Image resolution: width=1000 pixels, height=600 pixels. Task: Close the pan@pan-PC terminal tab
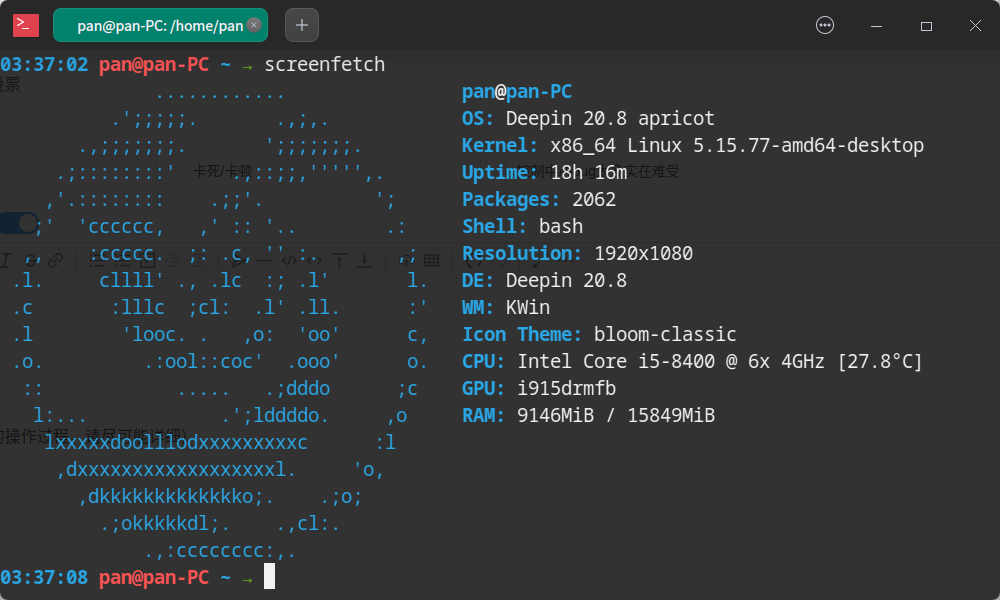point(254,26)
